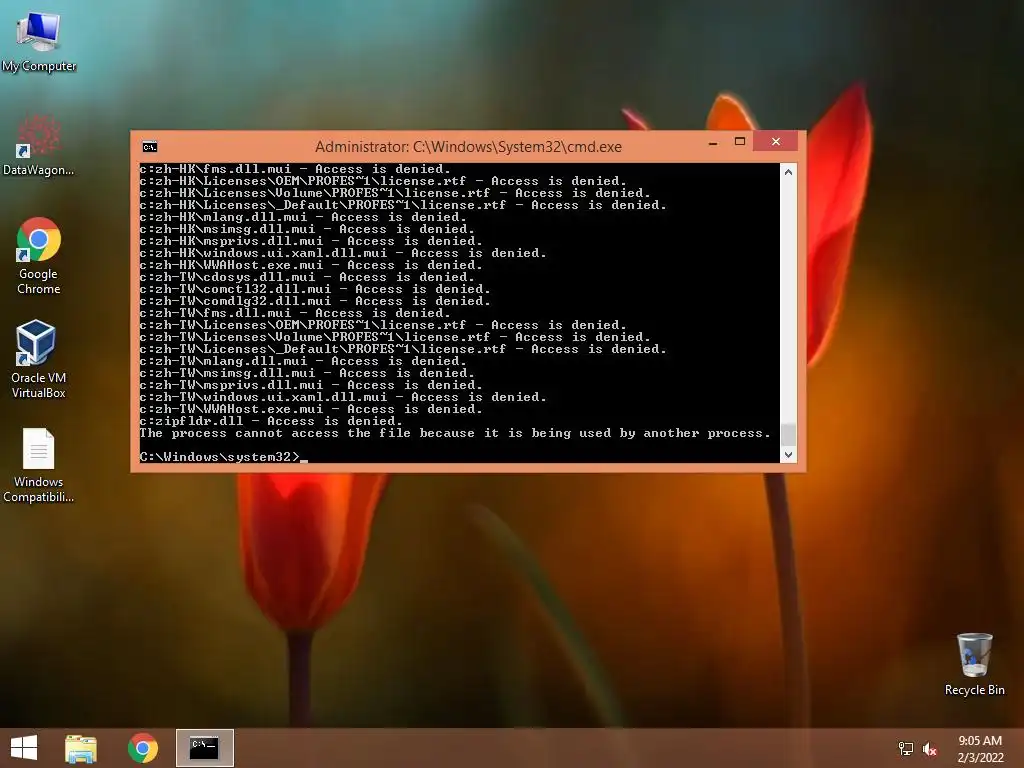This screenshot has width=1024, height=768.
Task: Click the 'being used by another process' message
Action: click(455, 433)
